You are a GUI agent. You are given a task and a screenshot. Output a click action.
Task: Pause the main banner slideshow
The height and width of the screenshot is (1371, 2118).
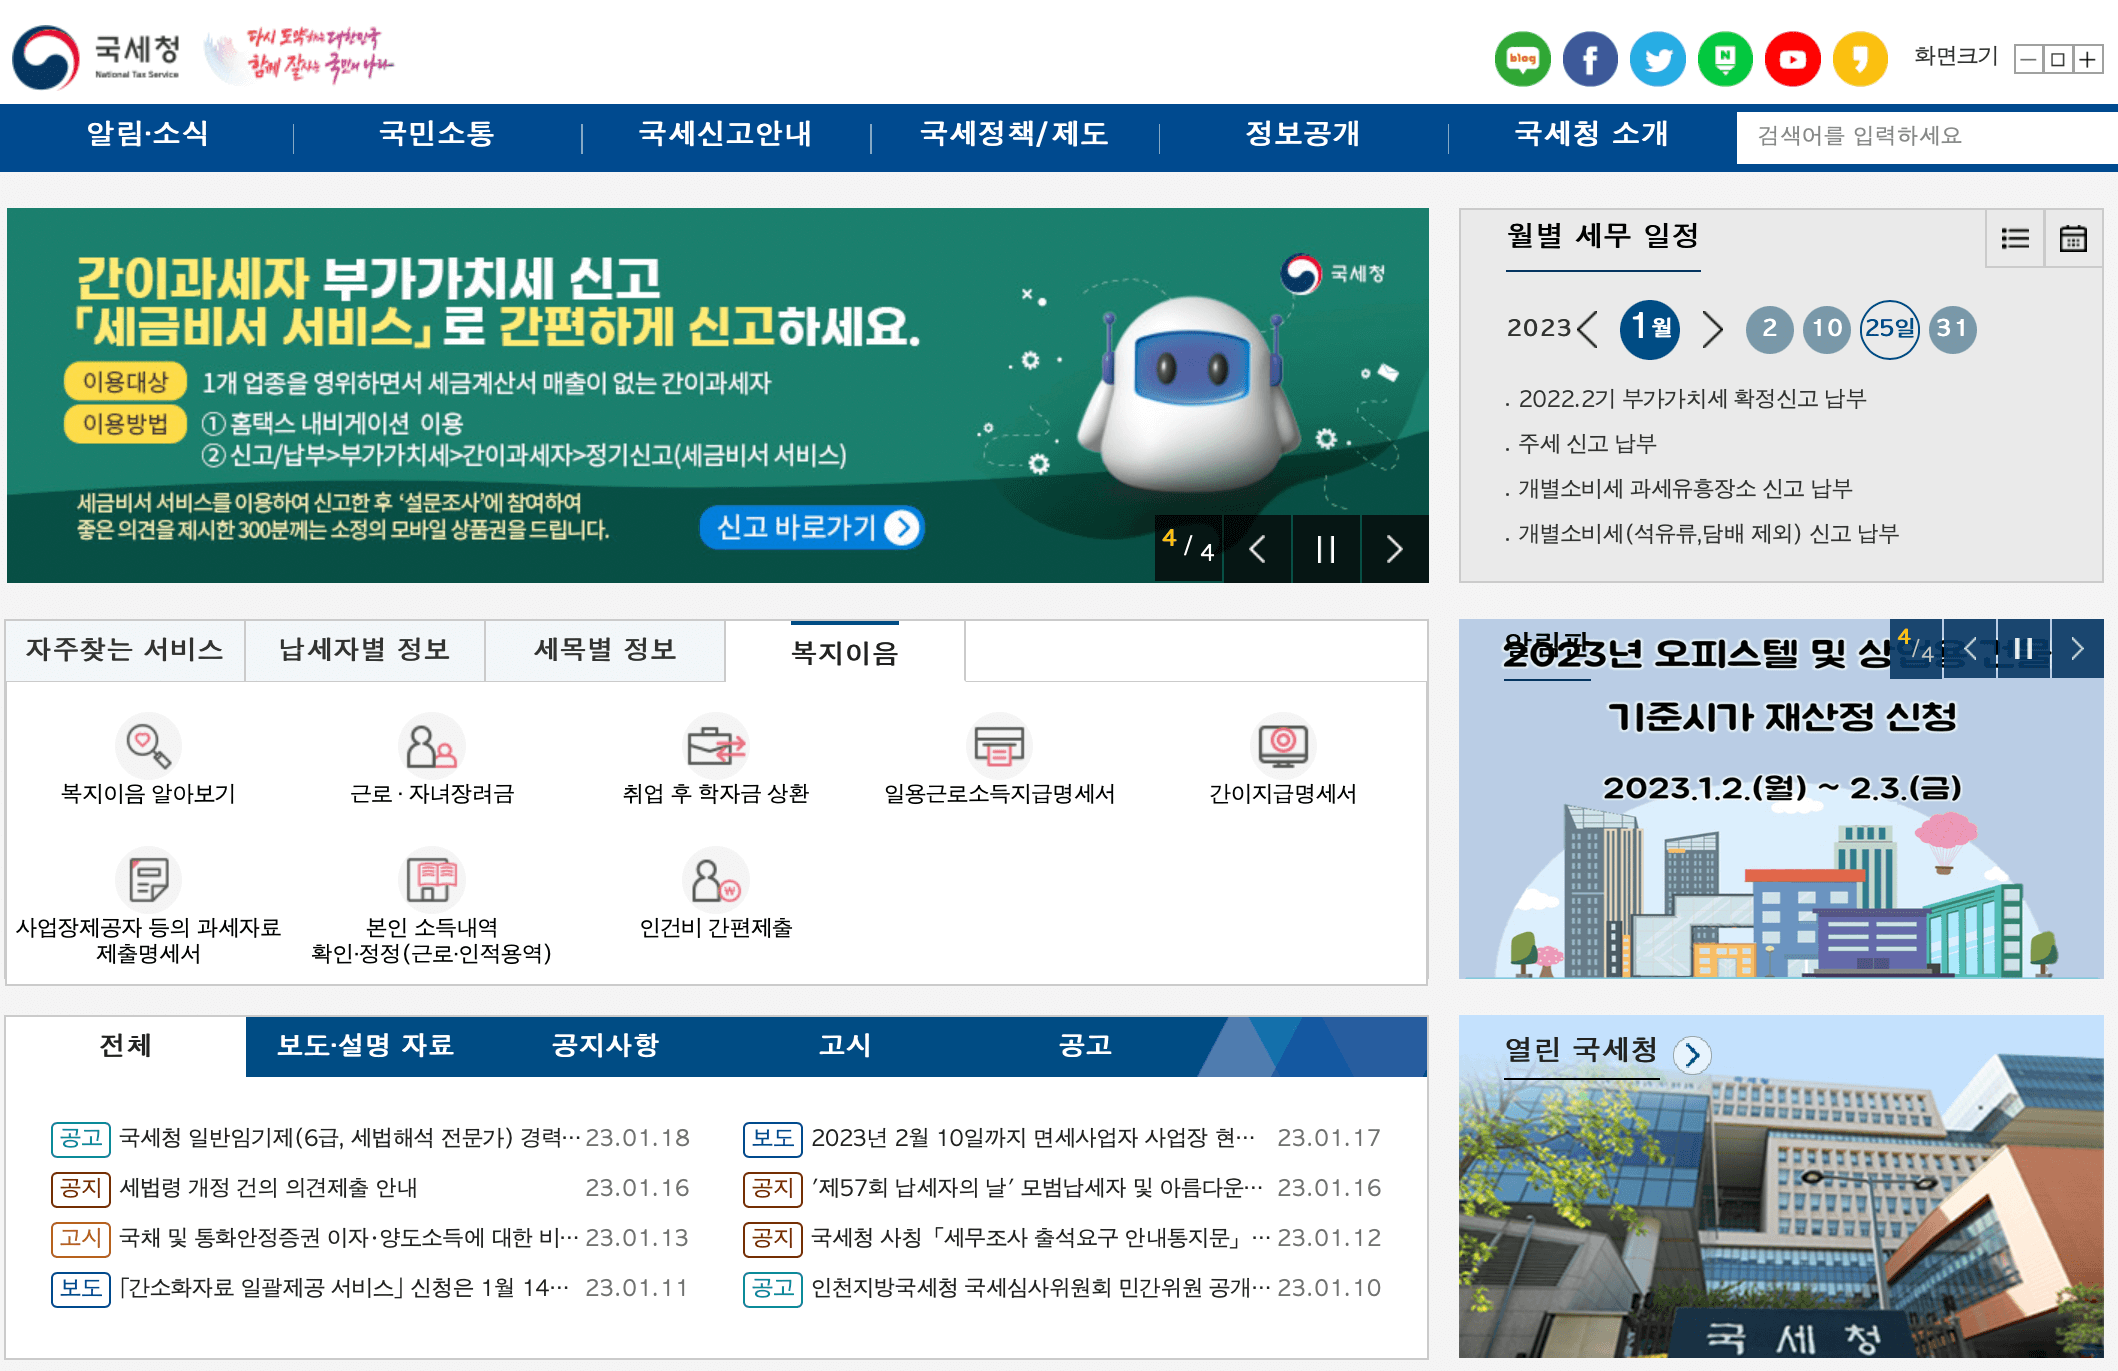tap(1326, 549)
